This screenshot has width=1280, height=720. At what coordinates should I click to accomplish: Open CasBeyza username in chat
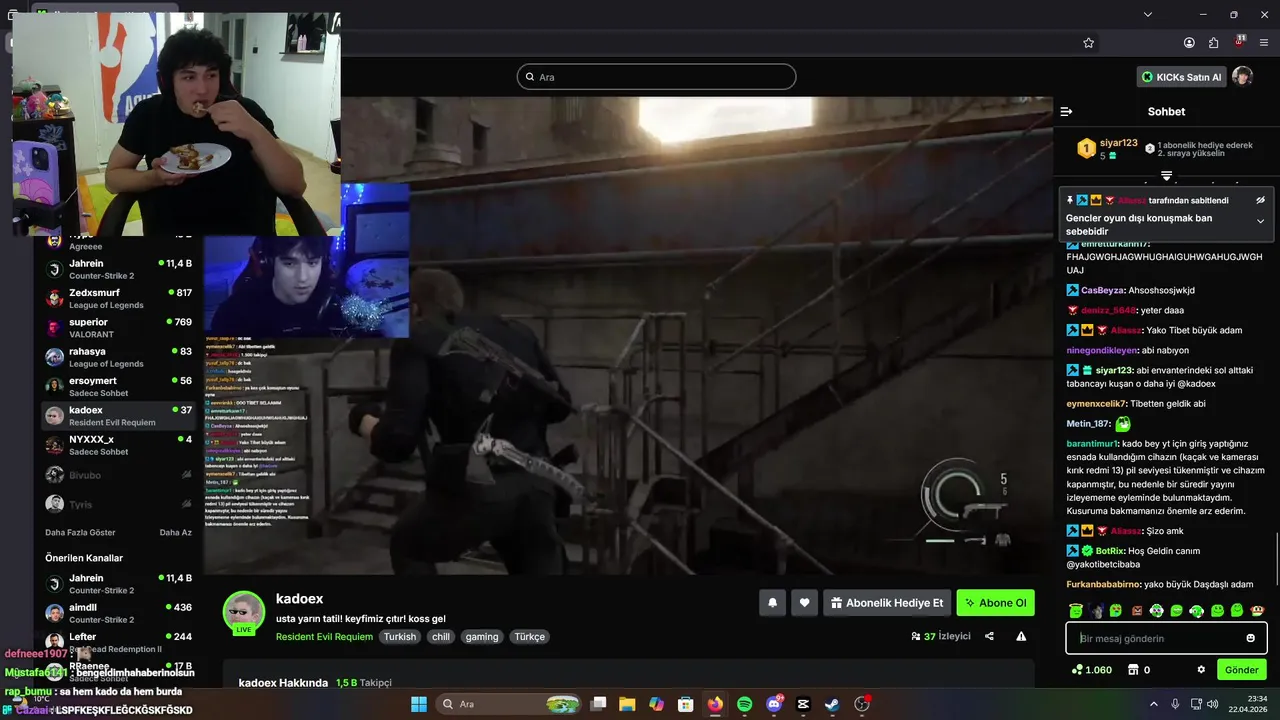point(1102,290)
